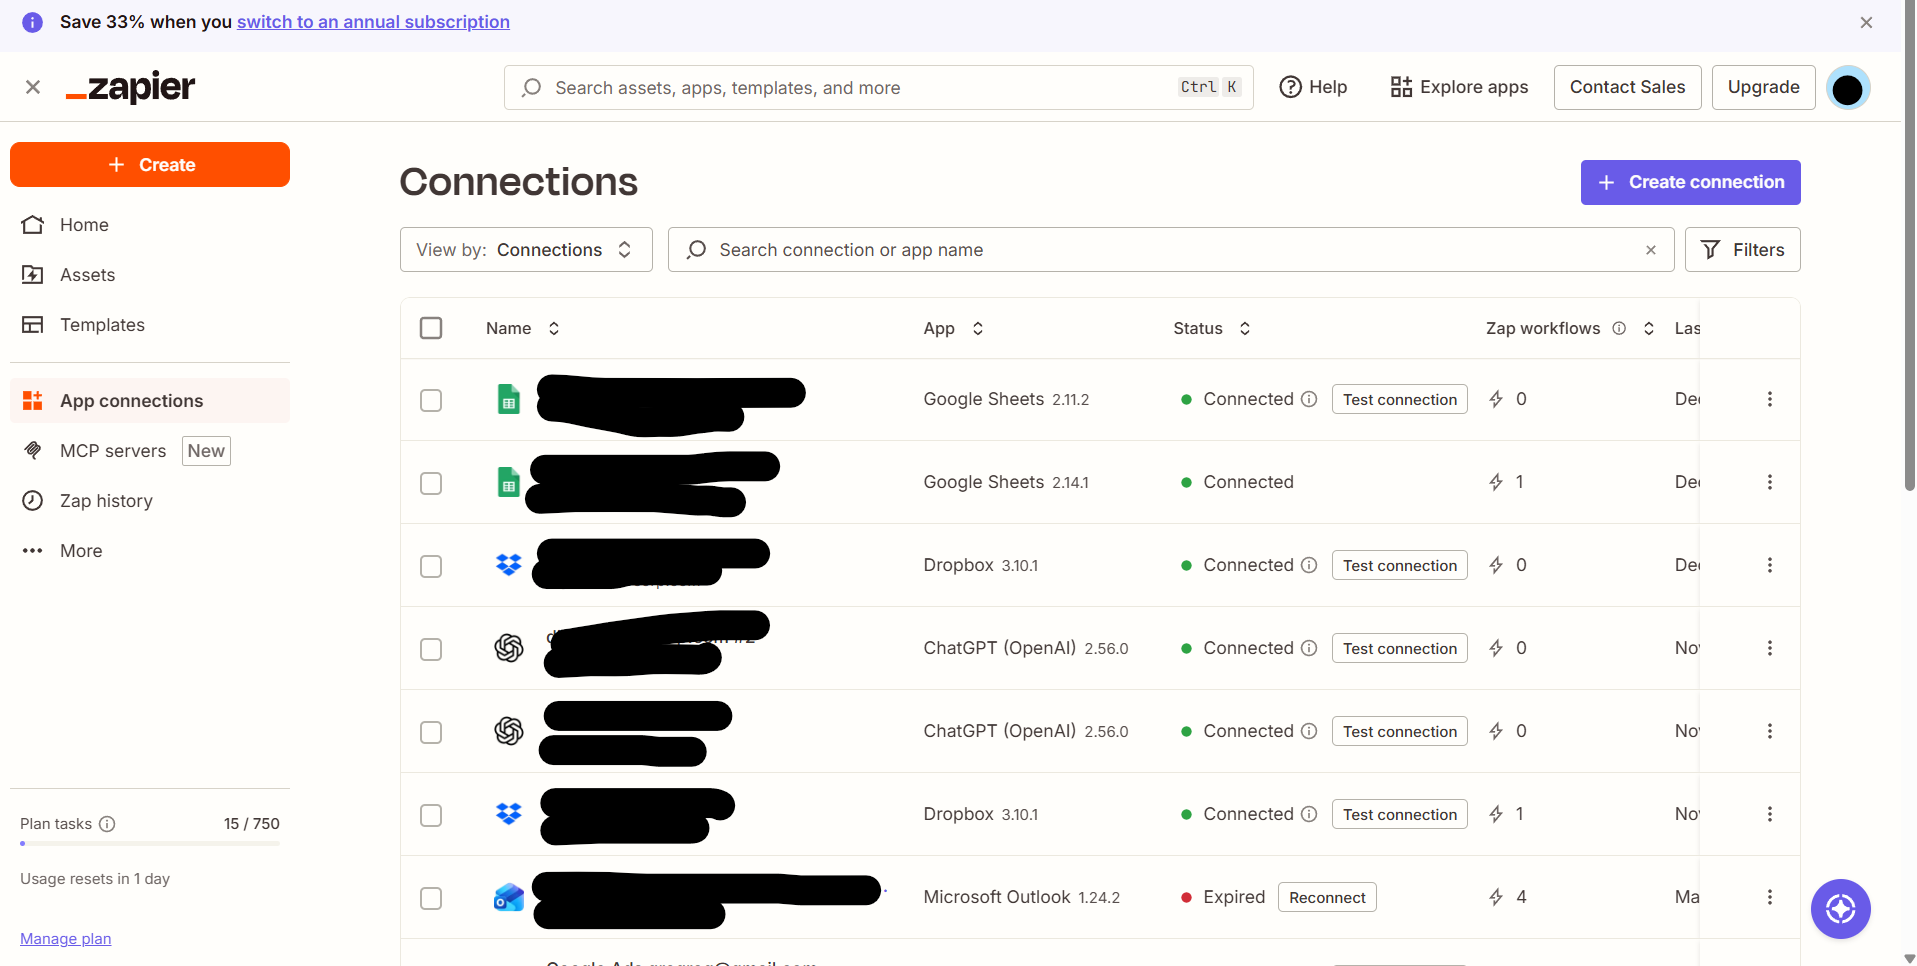Click the Zap workflows column info icon
Viewport: 1917px width, 966px height.
pyautogui.click(x=1619, y=328)
